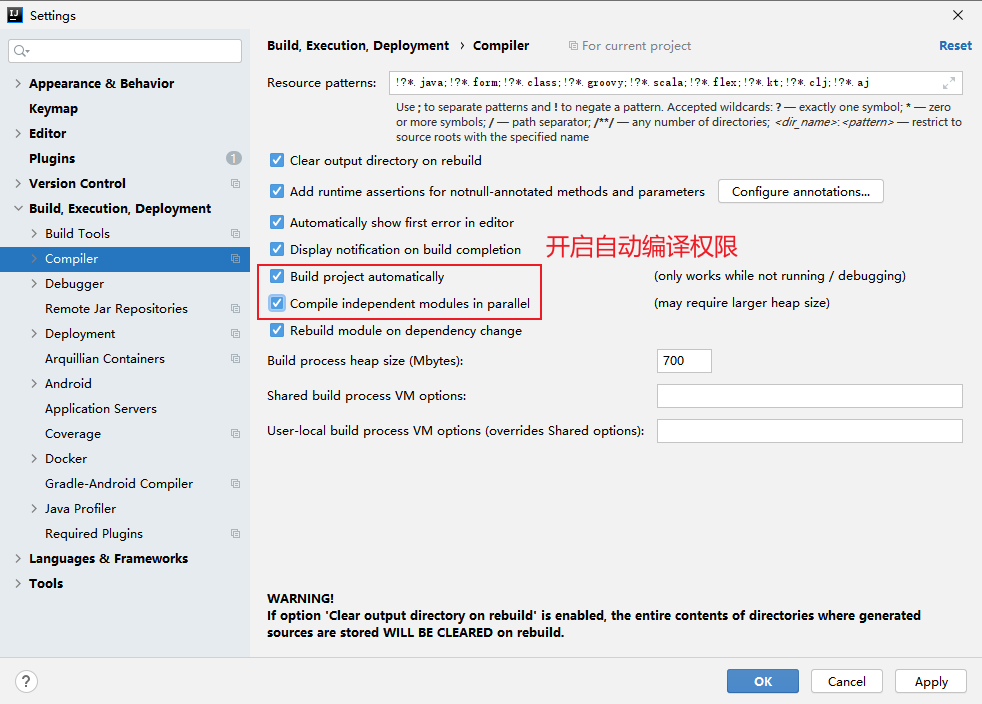Click the Plugins update badge showing 1

(x=234, y=158)
